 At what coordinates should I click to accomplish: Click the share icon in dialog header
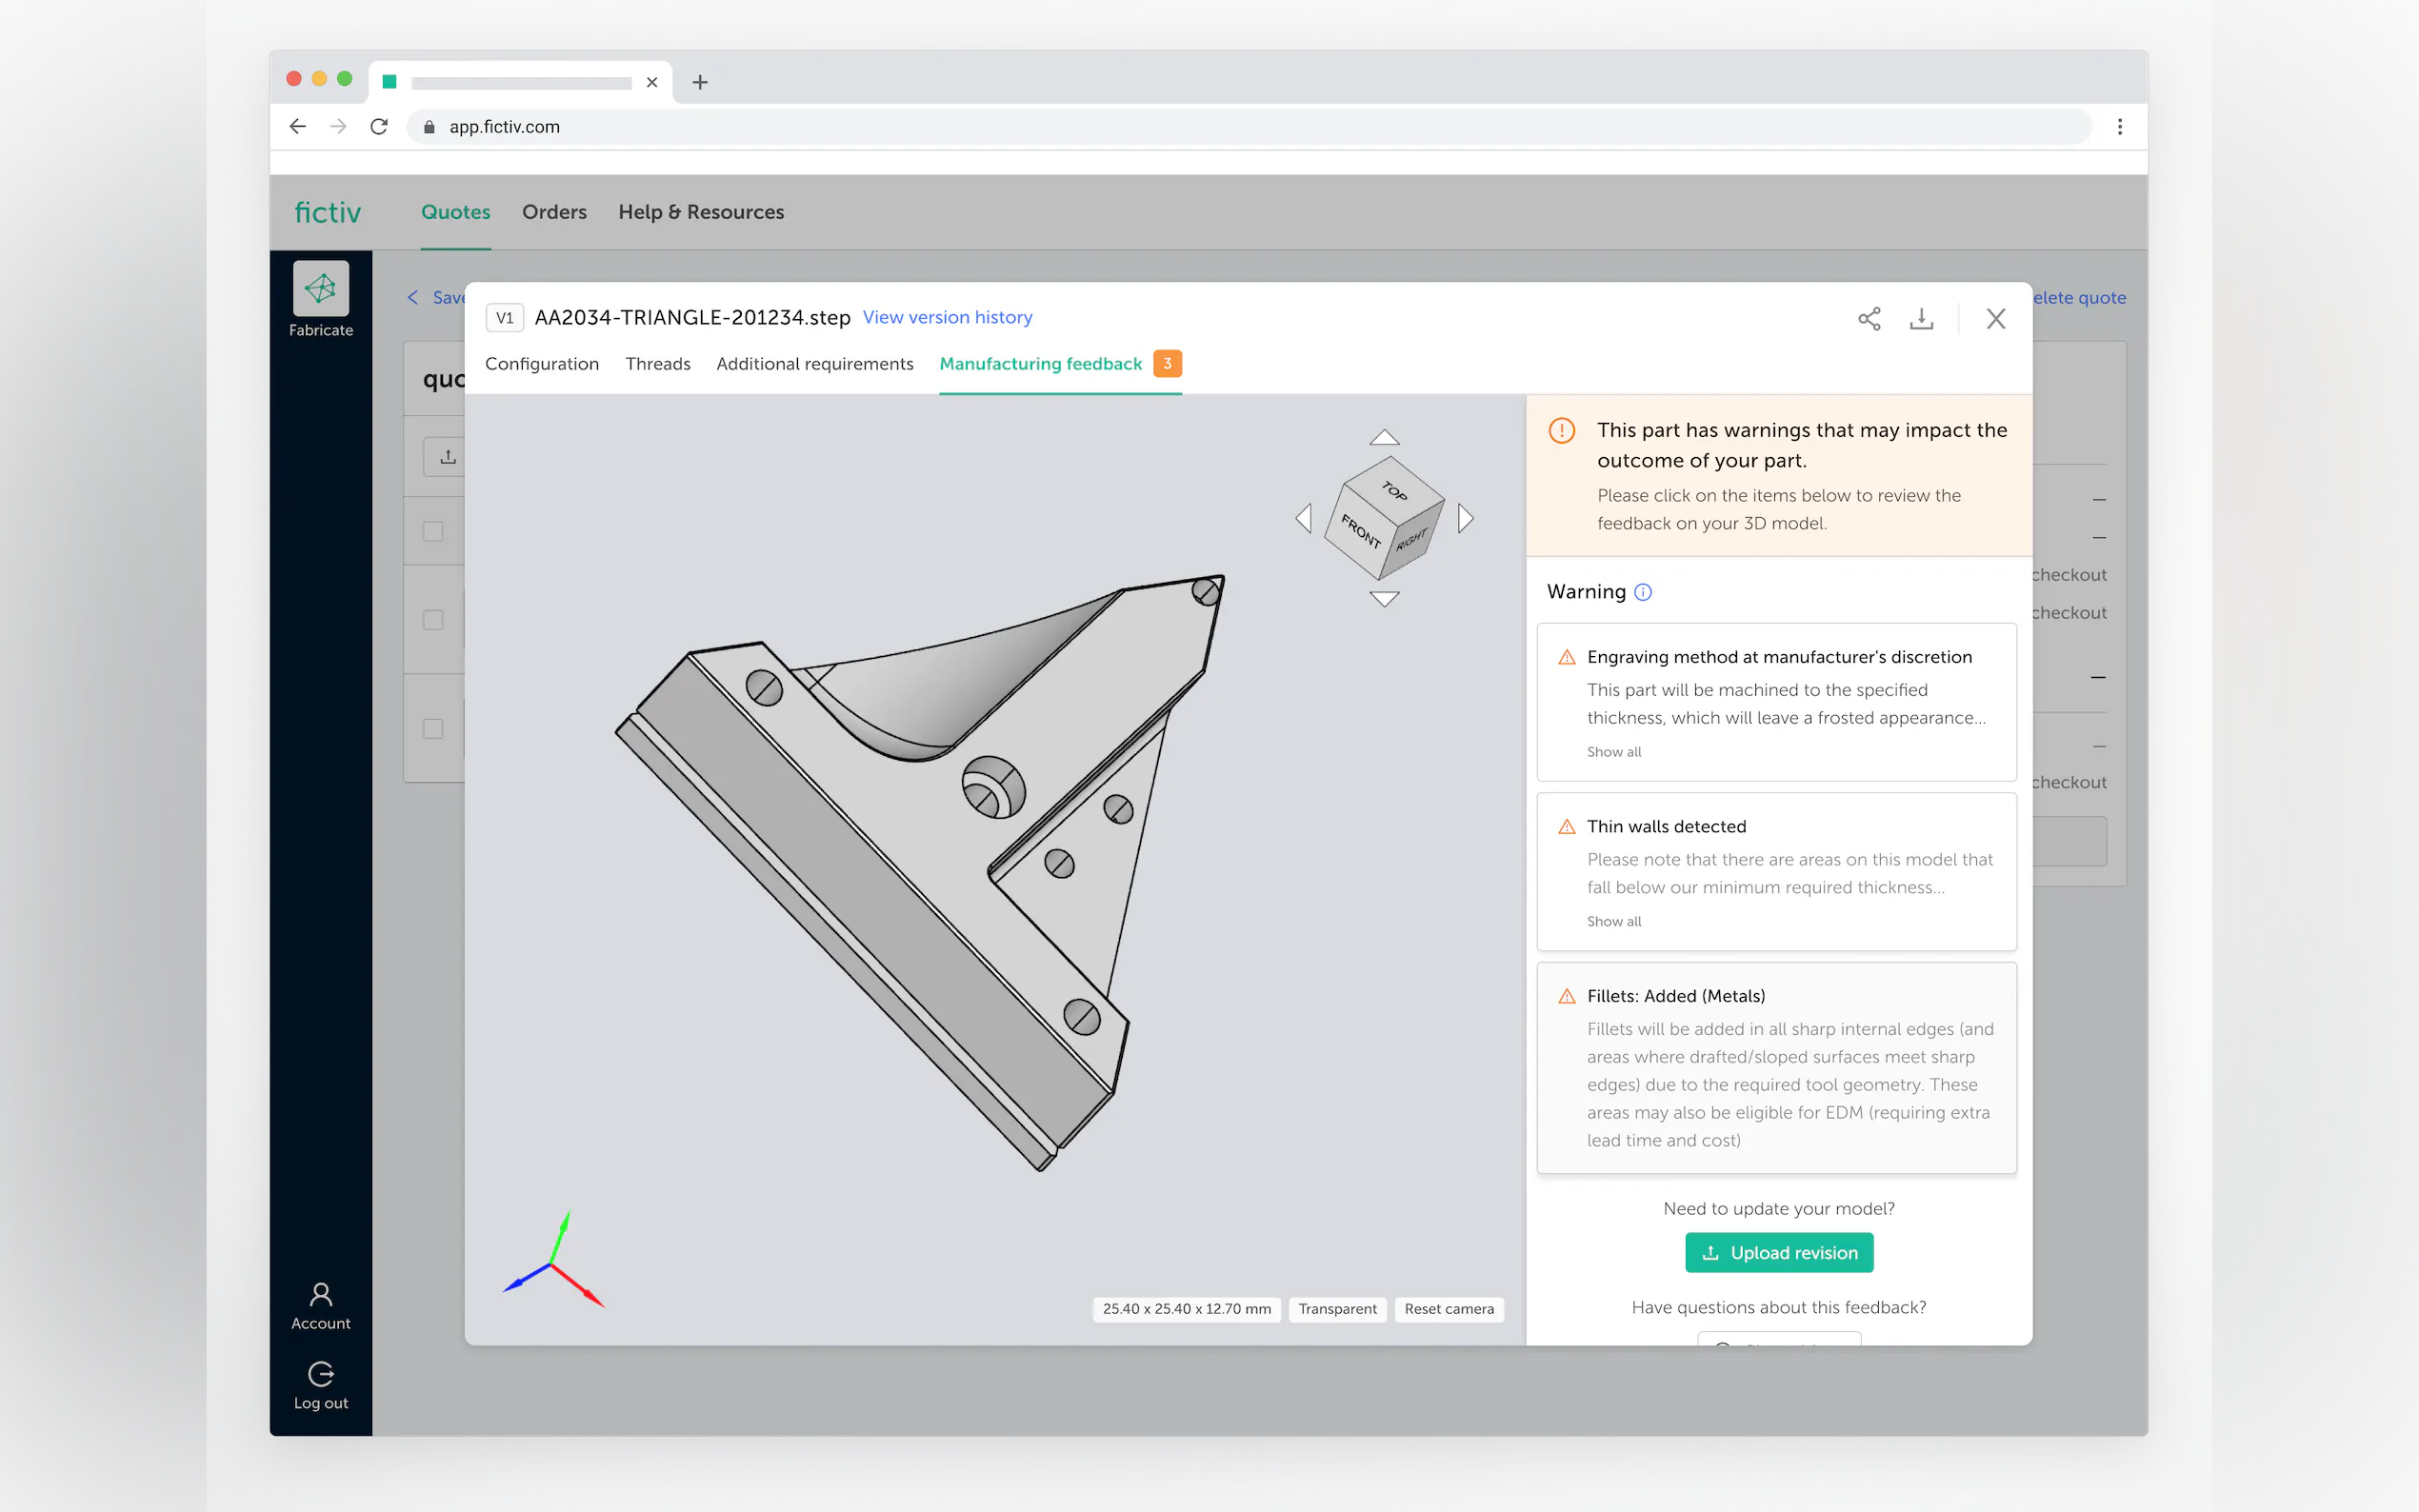pyautogui.click(x=1868, y=318)
